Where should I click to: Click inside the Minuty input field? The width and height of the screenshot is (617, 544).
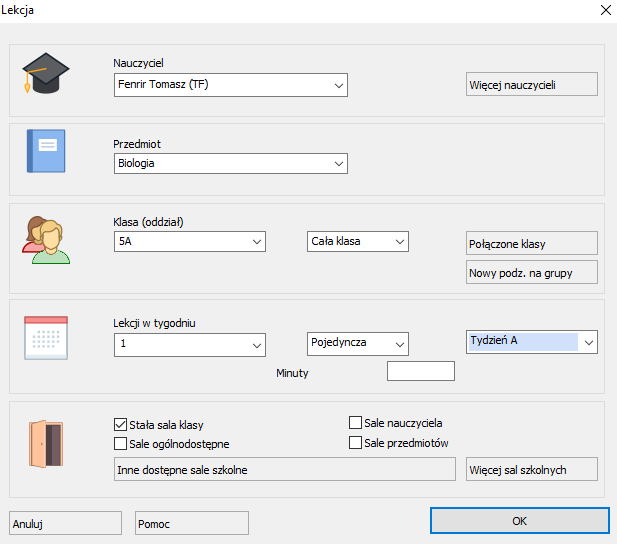[421, 371]
